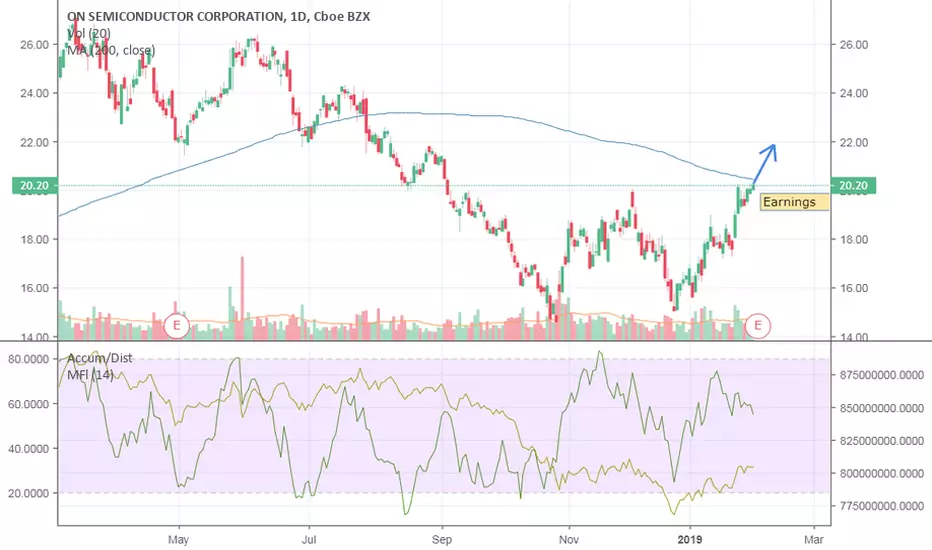Click the 18.00 label on right price axis
The height and width of the screenshot is (550, 932).
[854, 240]
